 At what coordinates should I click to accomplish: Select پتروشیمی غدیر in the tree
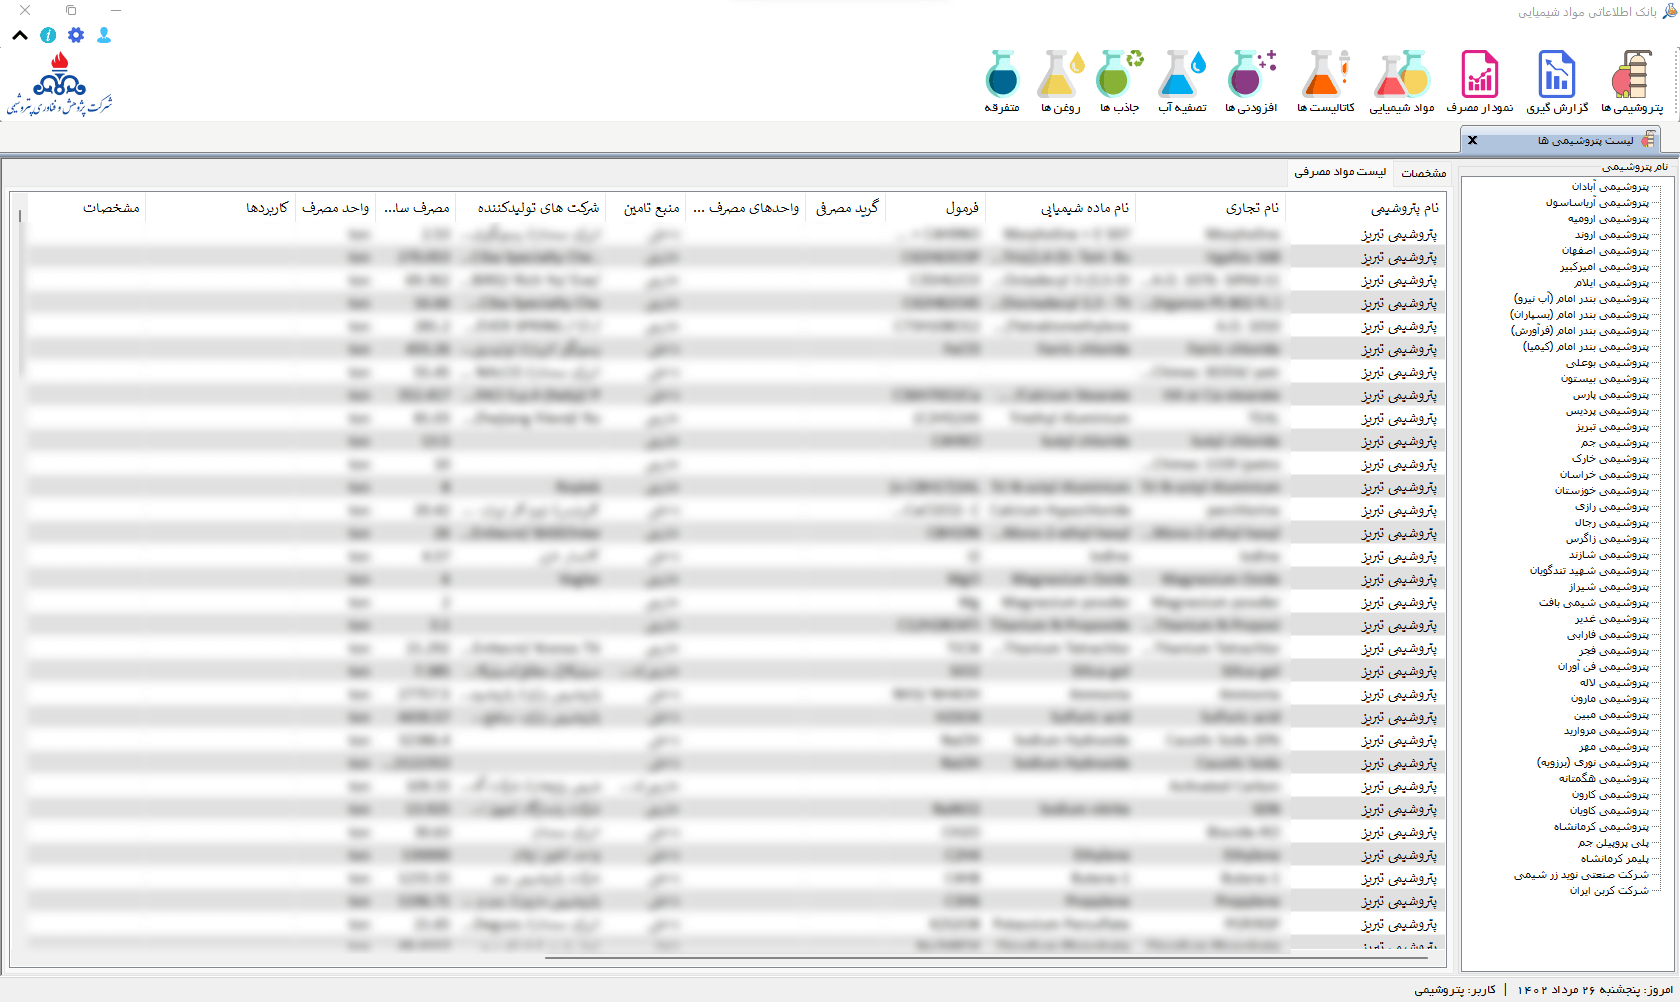1611,619
